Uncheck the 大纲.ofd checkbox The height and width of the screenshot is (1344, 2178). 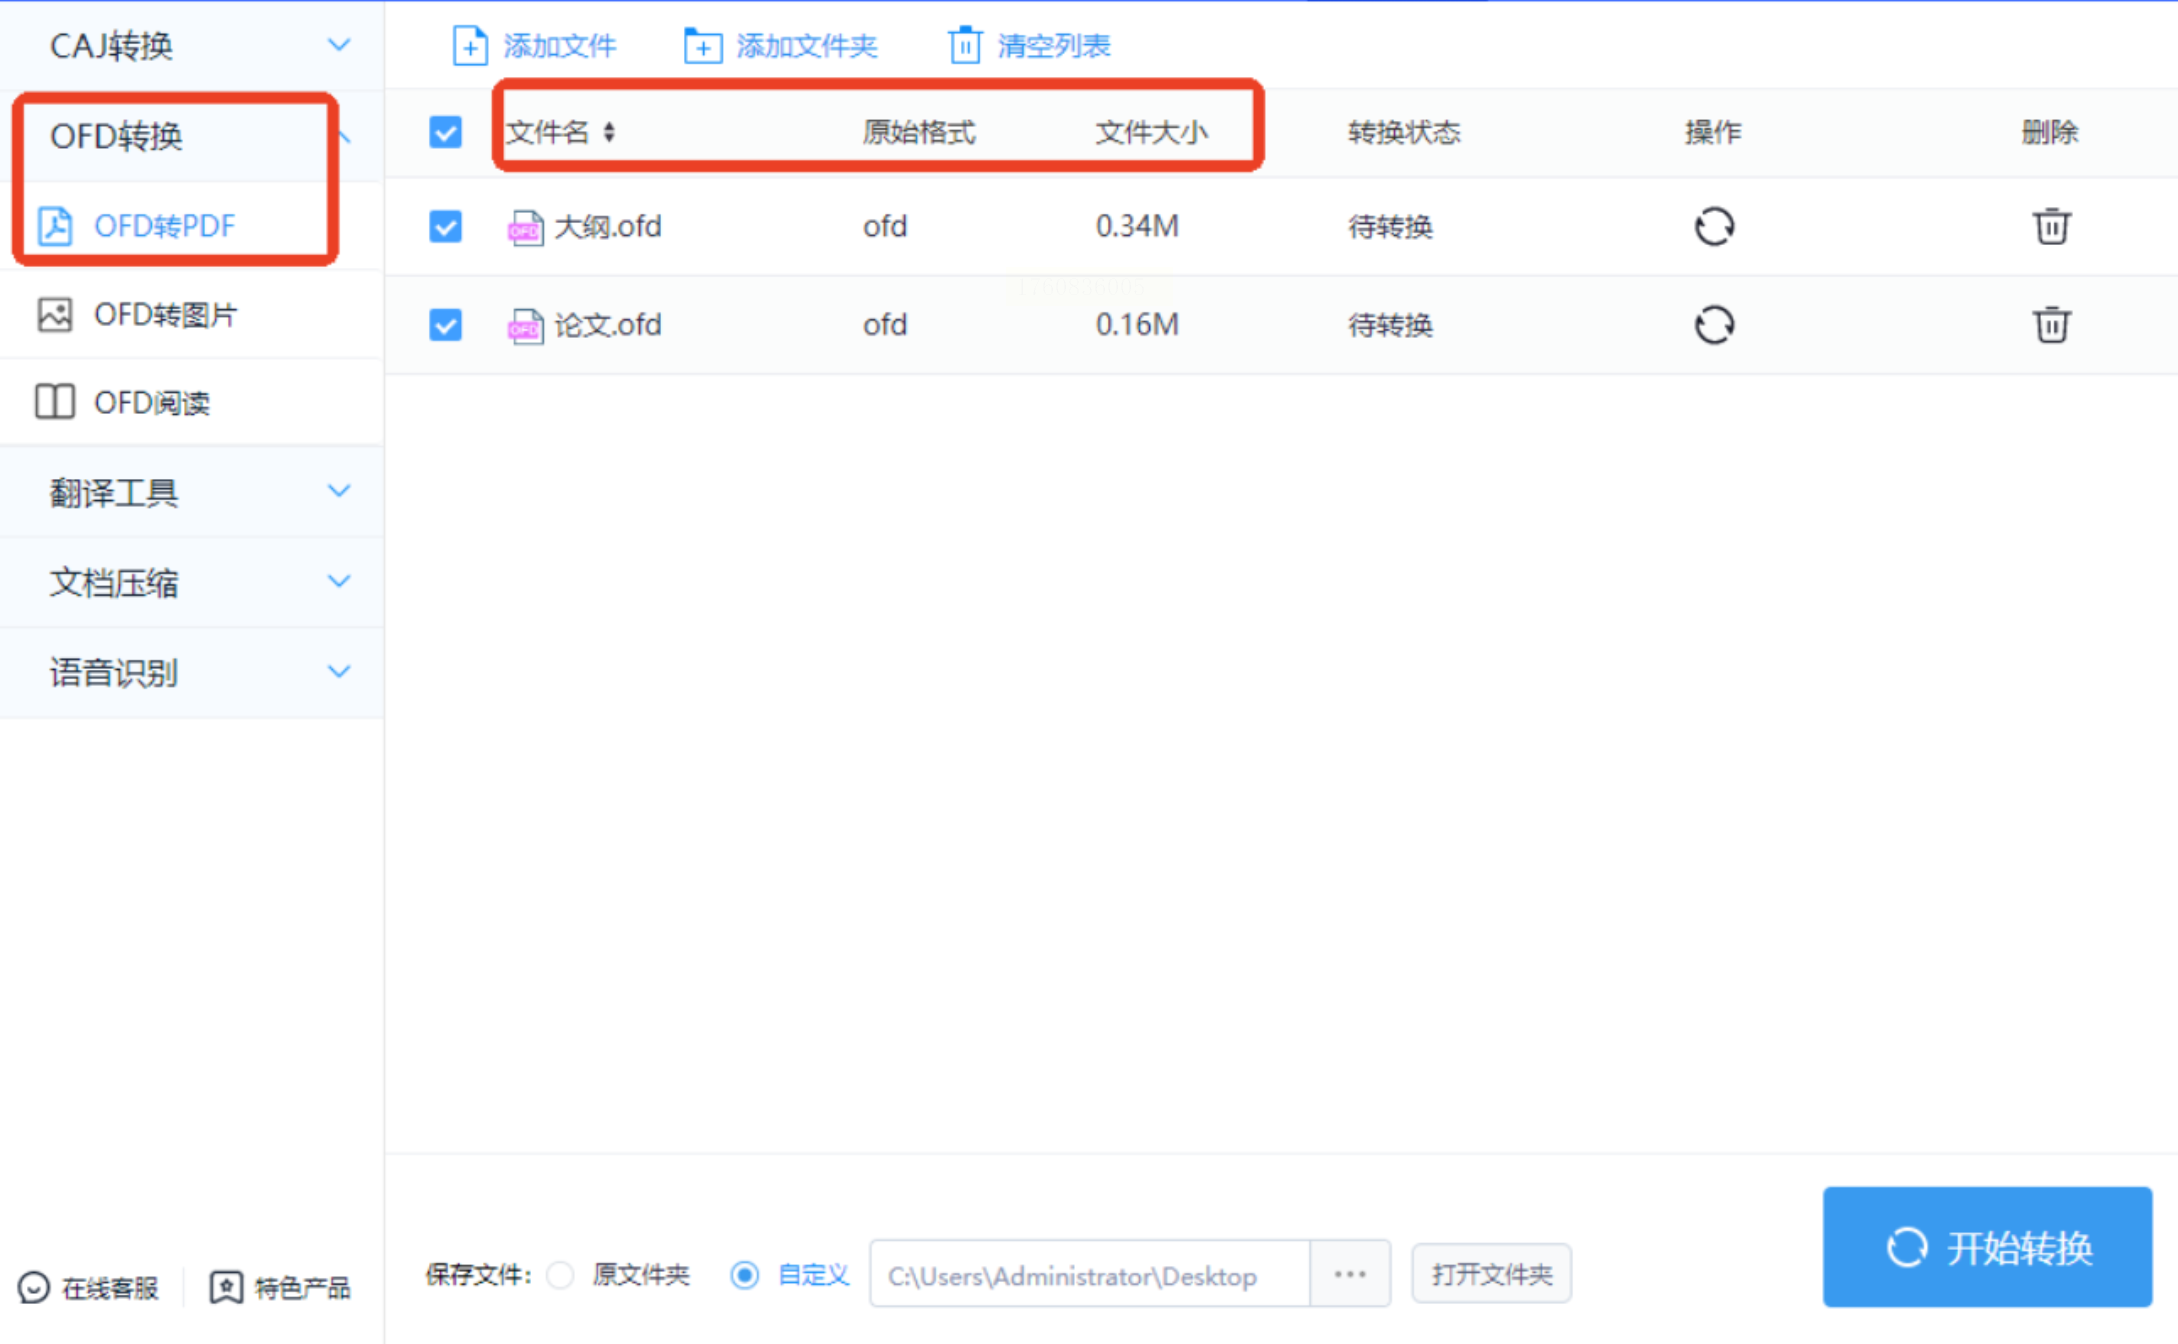point(445,227)
